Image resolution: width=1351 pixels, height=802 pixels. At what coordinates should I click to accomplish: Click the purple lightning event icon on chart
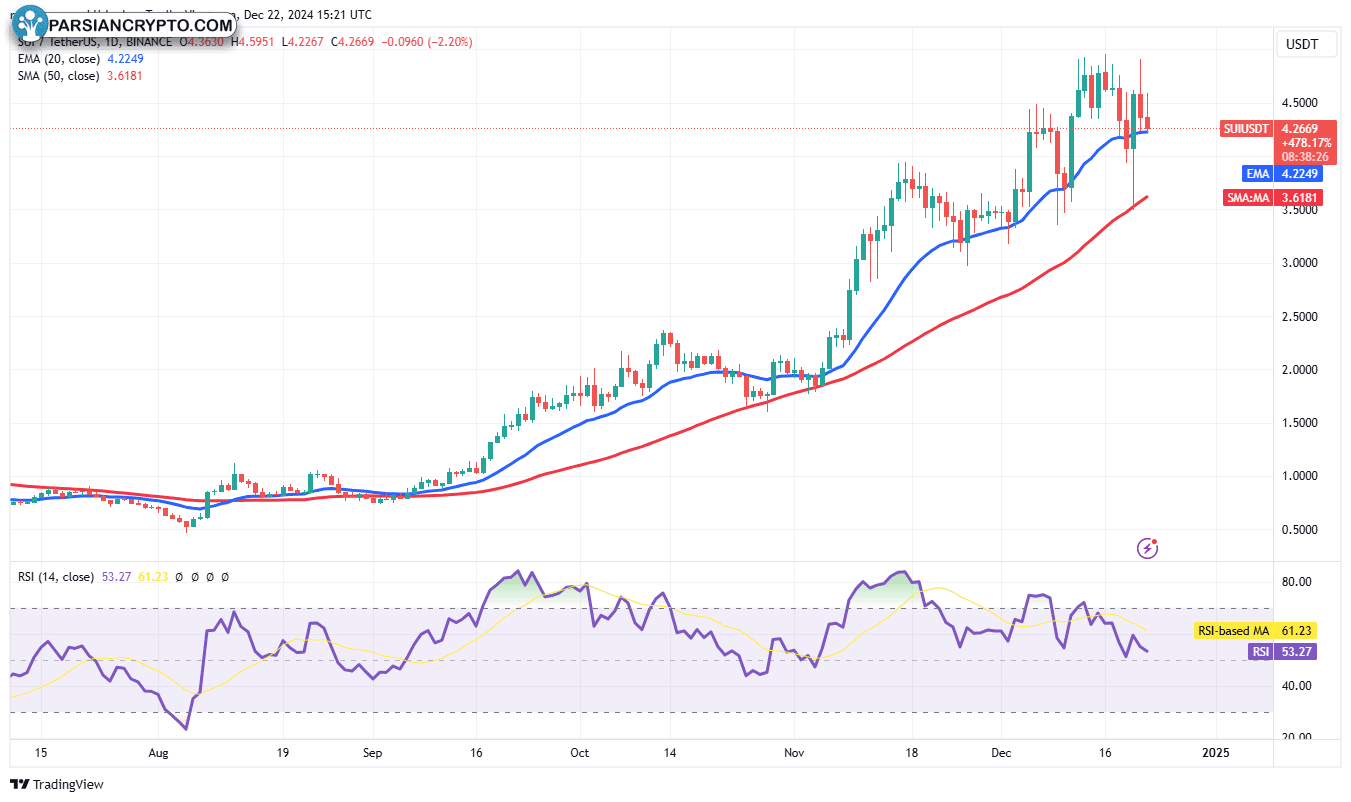[x=1149, y=547]
